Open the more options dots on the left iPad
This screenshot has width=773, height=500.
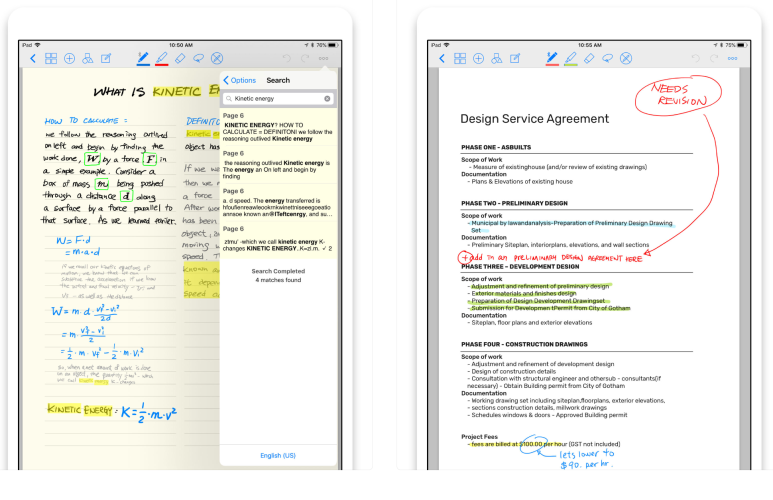pyautogui.click(x=323, y=58)
